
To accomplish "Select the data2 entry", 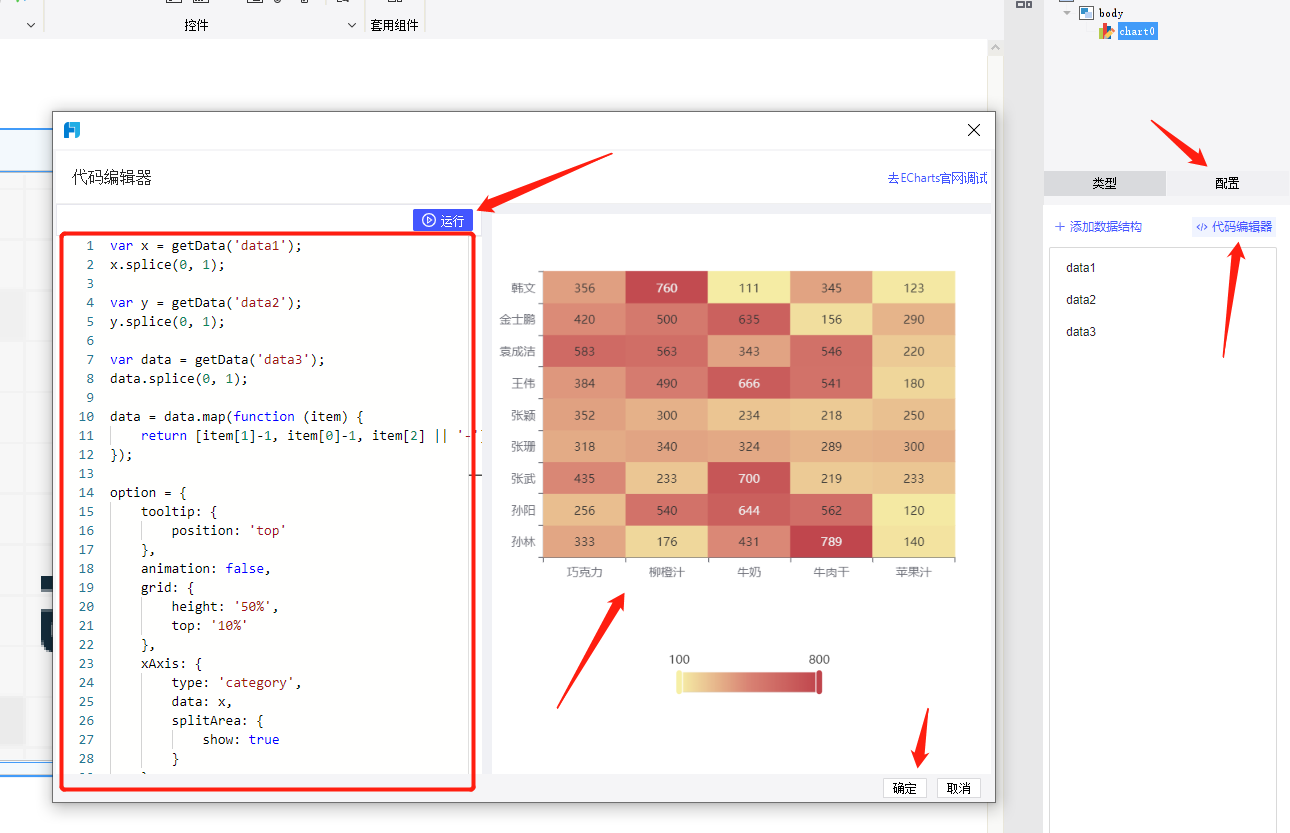I will [x=1081, y=300].
